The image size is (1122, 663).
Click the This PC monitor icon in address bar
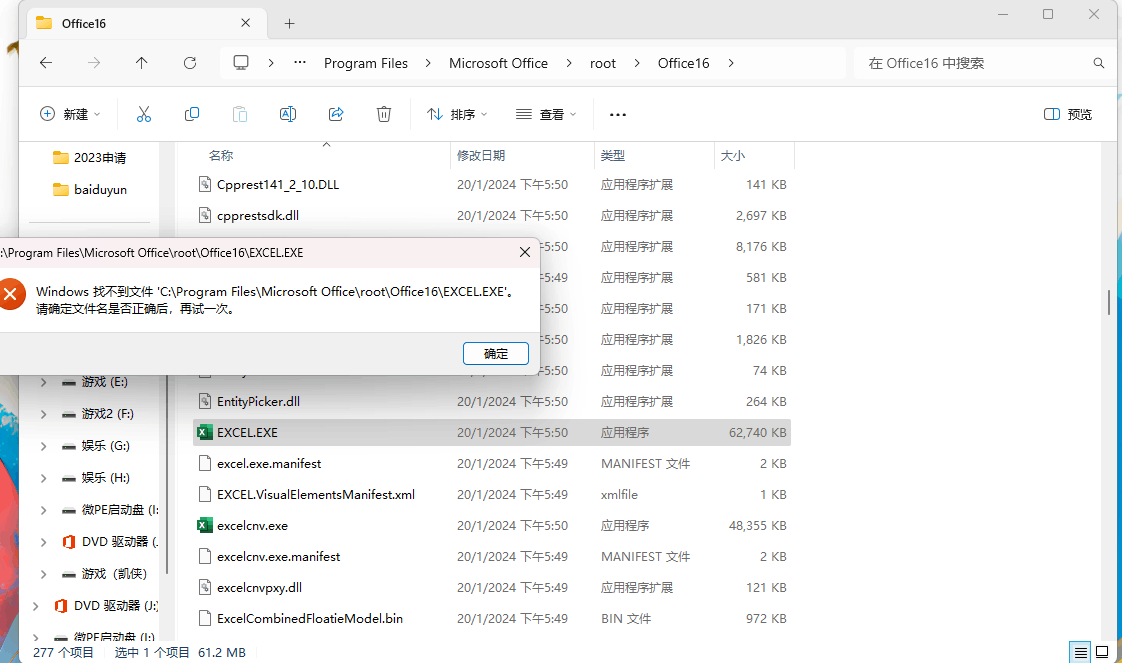coord(241,63)
